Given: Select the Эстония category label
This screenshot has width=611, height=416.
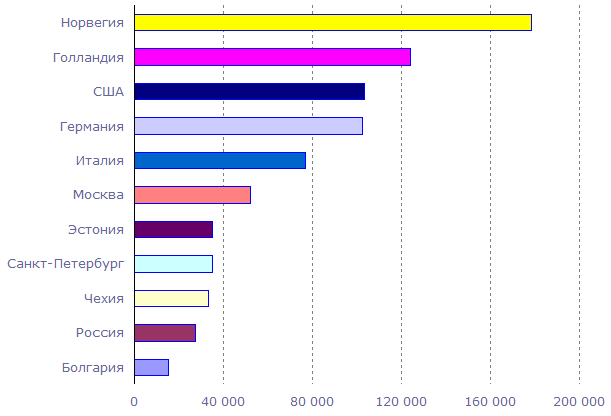Looking at the screenshot, I should coord(96,229).
